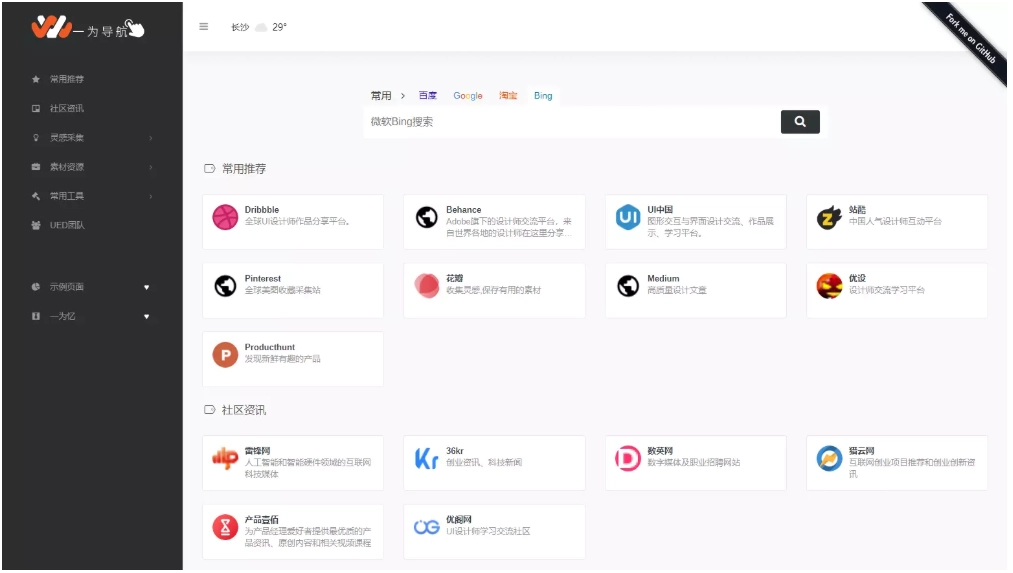Click the Producthunt P icon
The image size is (1013, 573).
coord(225,355)
